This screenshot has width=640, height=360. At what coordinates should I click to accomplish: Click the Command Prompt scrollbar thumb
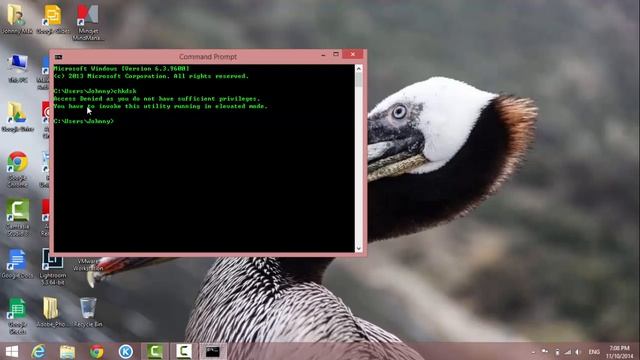(x=359, y=80)
